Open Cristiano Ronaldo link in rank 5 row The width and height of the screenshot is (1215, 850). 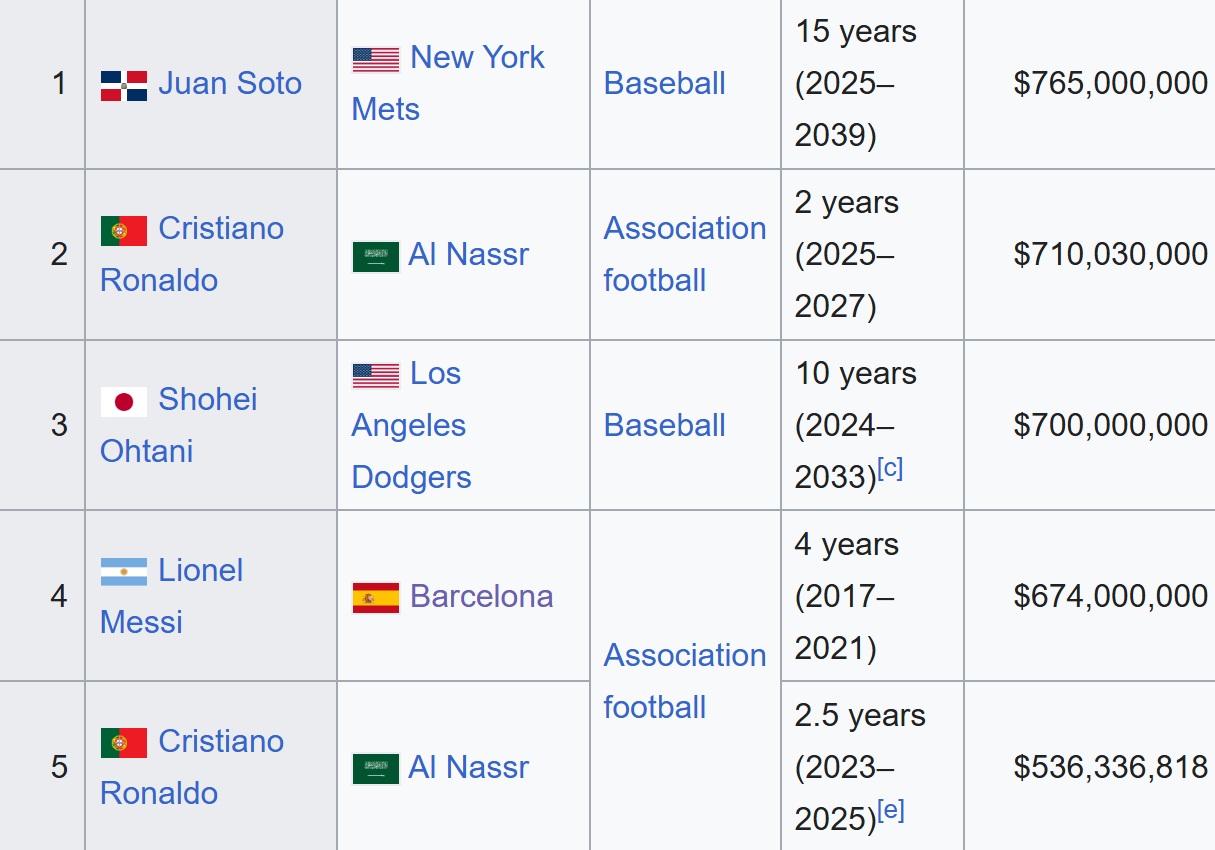192,767
